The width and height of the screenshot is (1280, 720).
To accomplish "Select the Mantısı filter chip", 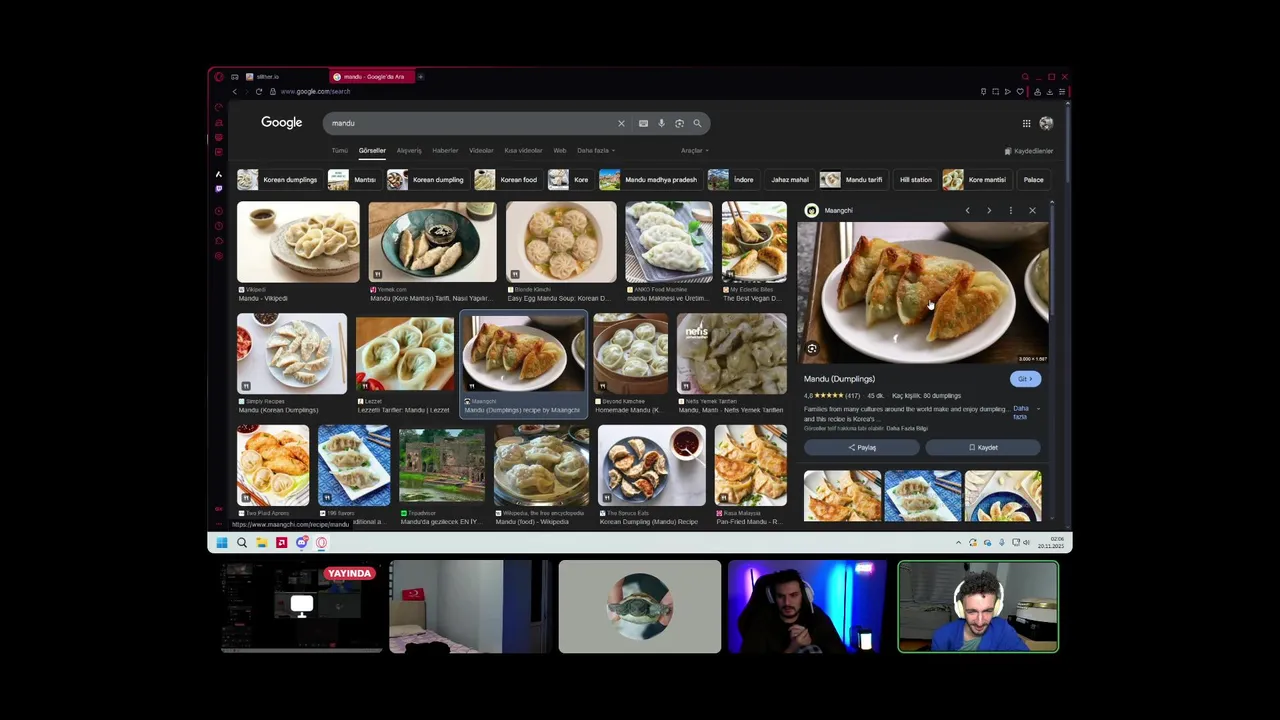I will pos(353,180).
